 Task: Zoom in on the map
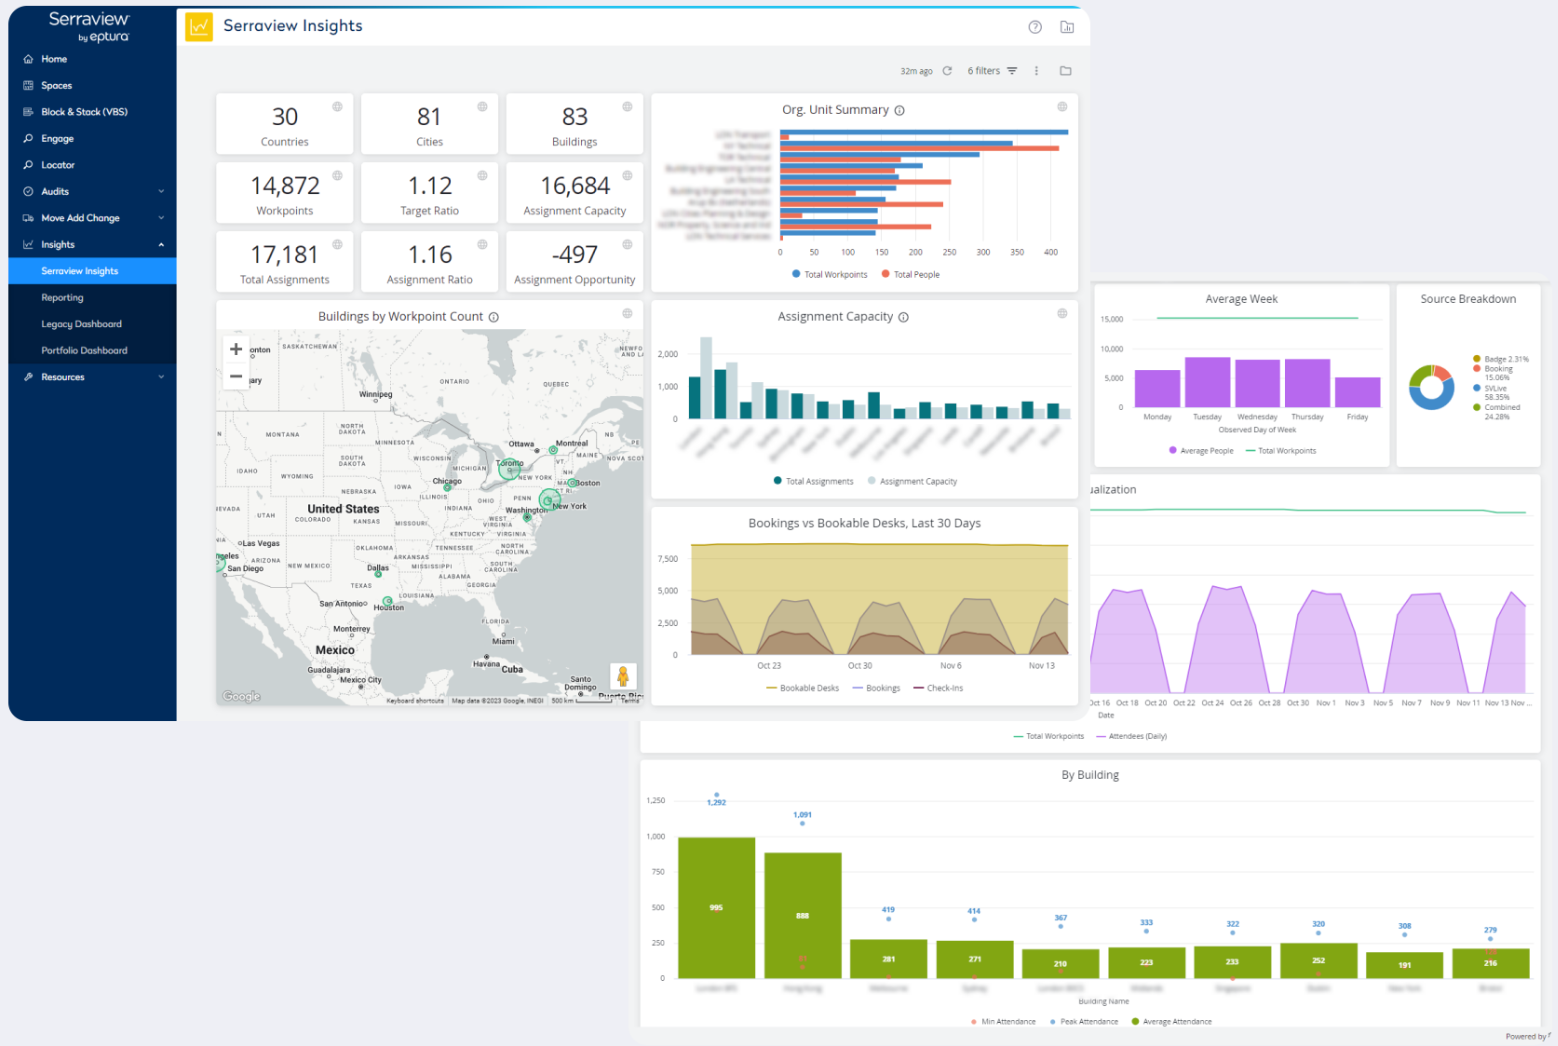click(x=236, y=349)
